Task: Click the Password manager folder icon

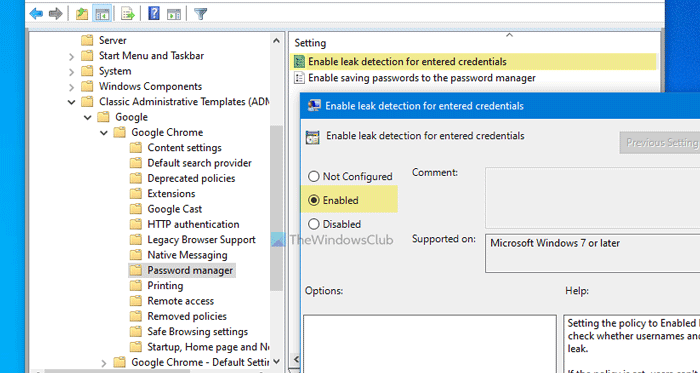Action: tap(136, 270)
